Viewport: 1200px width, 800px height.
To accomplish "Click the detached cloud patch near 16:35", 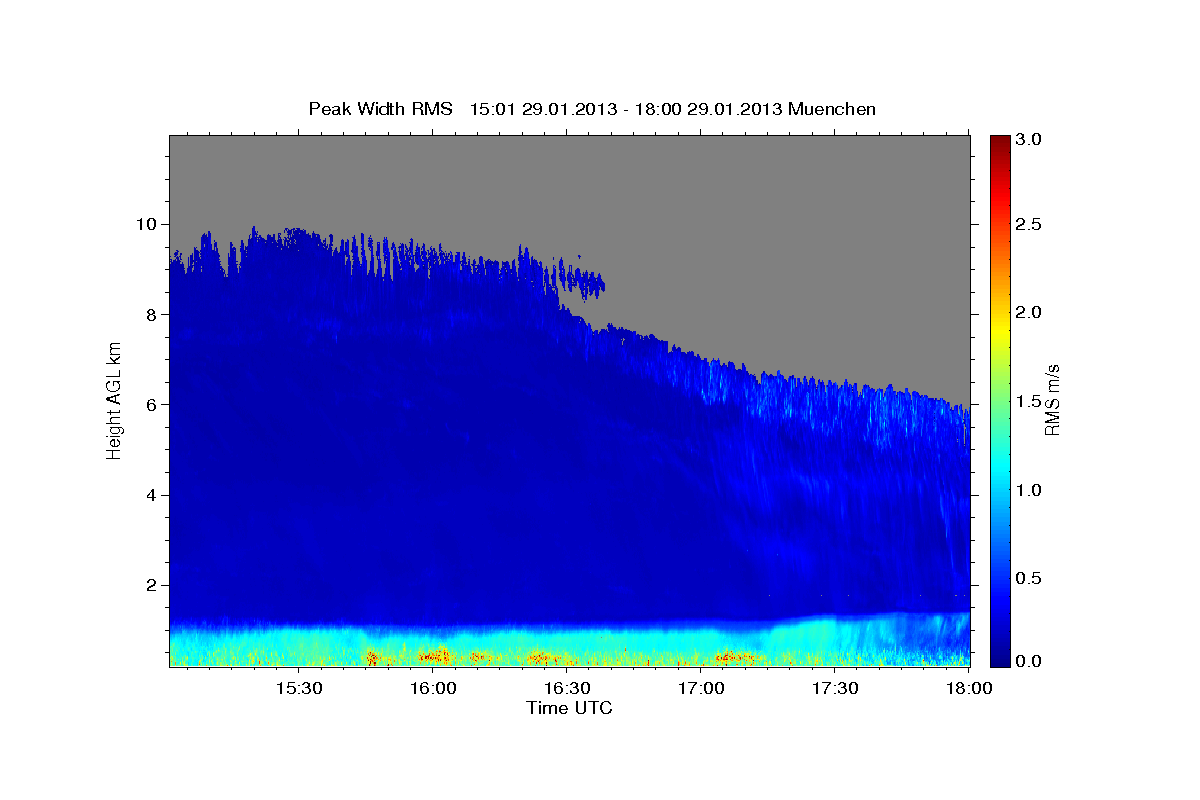I will click(x=582, y=281).
